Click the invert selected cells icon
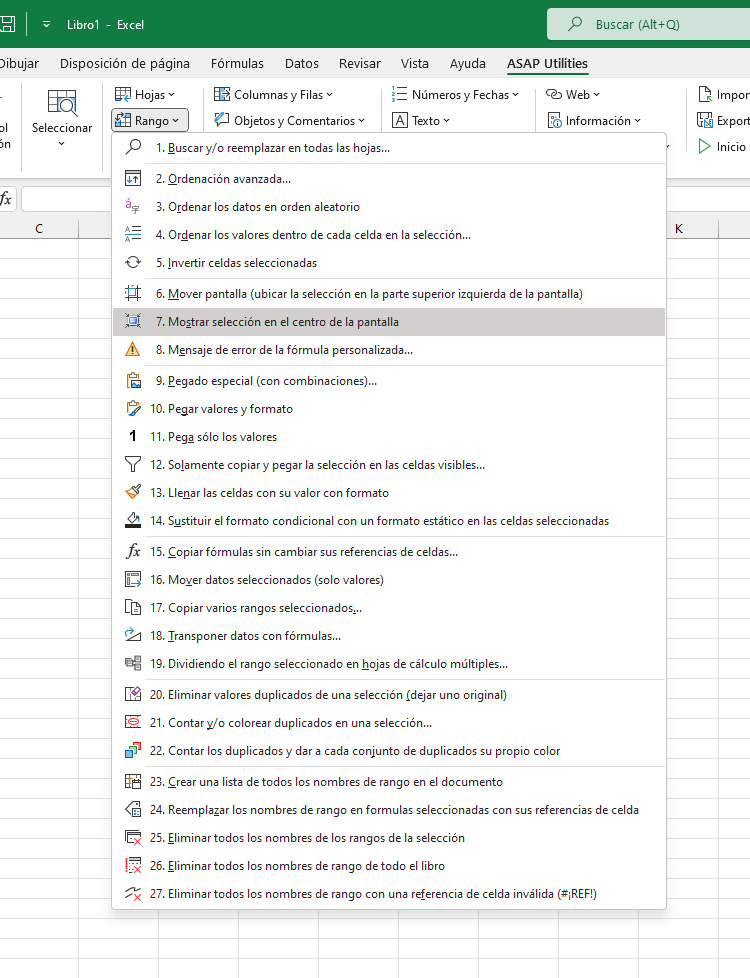This screenshot has height=978, width=750. pyautogui.click(x=133, y=263)
